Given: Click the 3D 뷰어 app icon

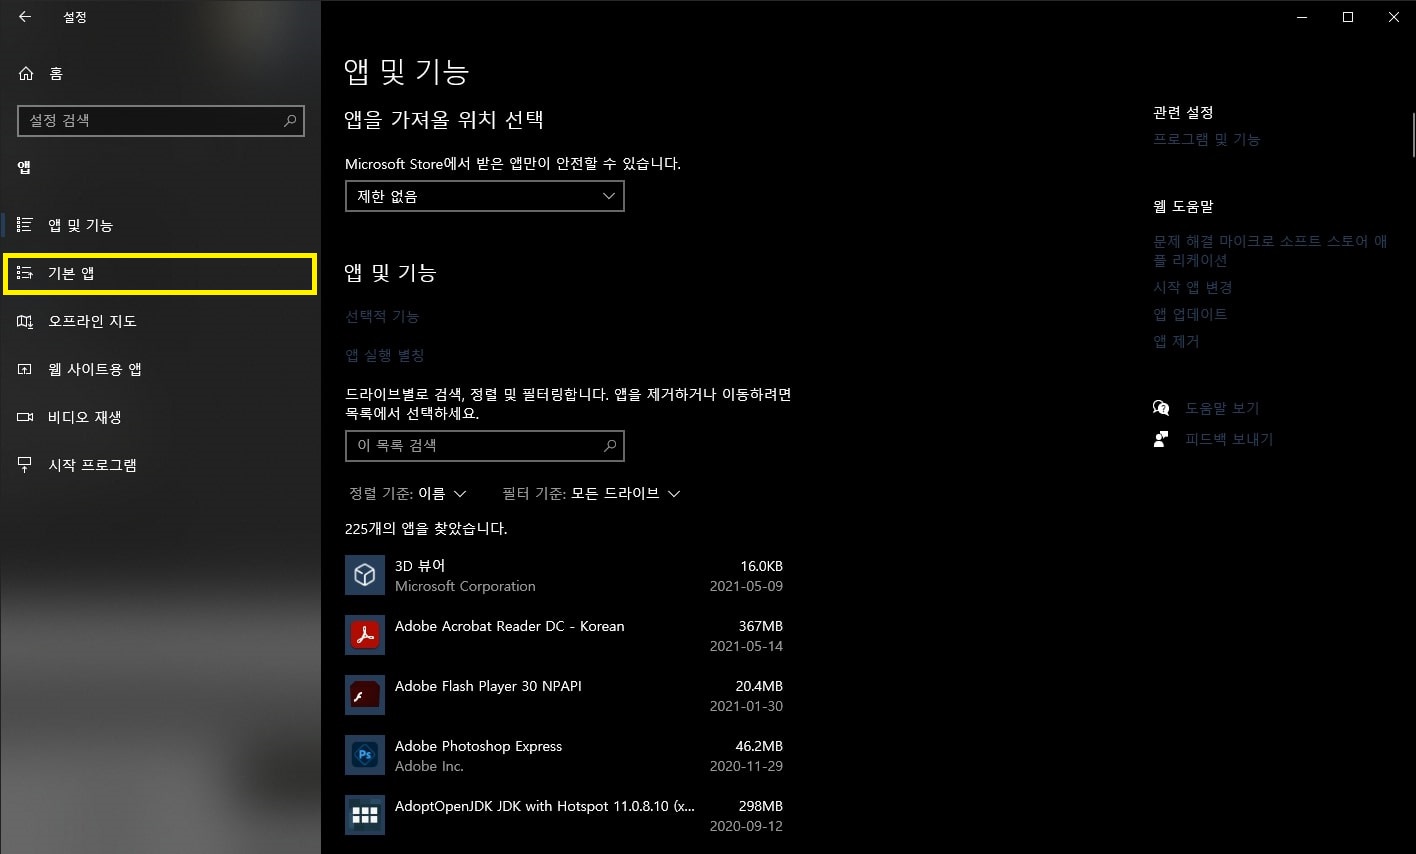Looking at the screenshot, I should (x=364, y=575).
